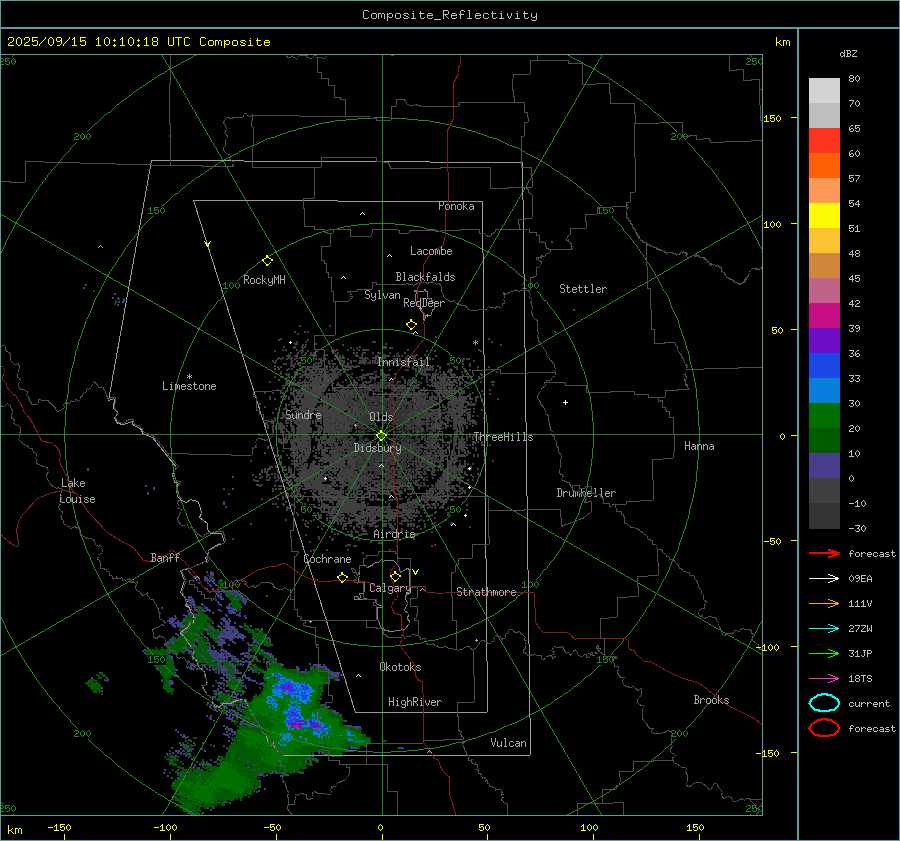Click the Olds label
Viewport: 900px width, 841px height.
[381, 417]
